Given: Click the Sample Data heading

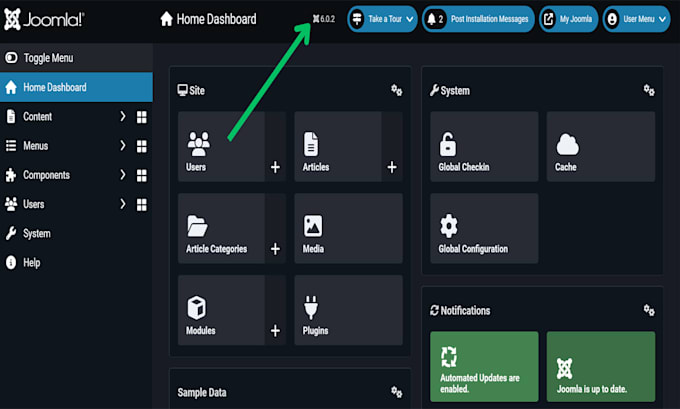Looking at the screenshot, I should tap(202, 393).
